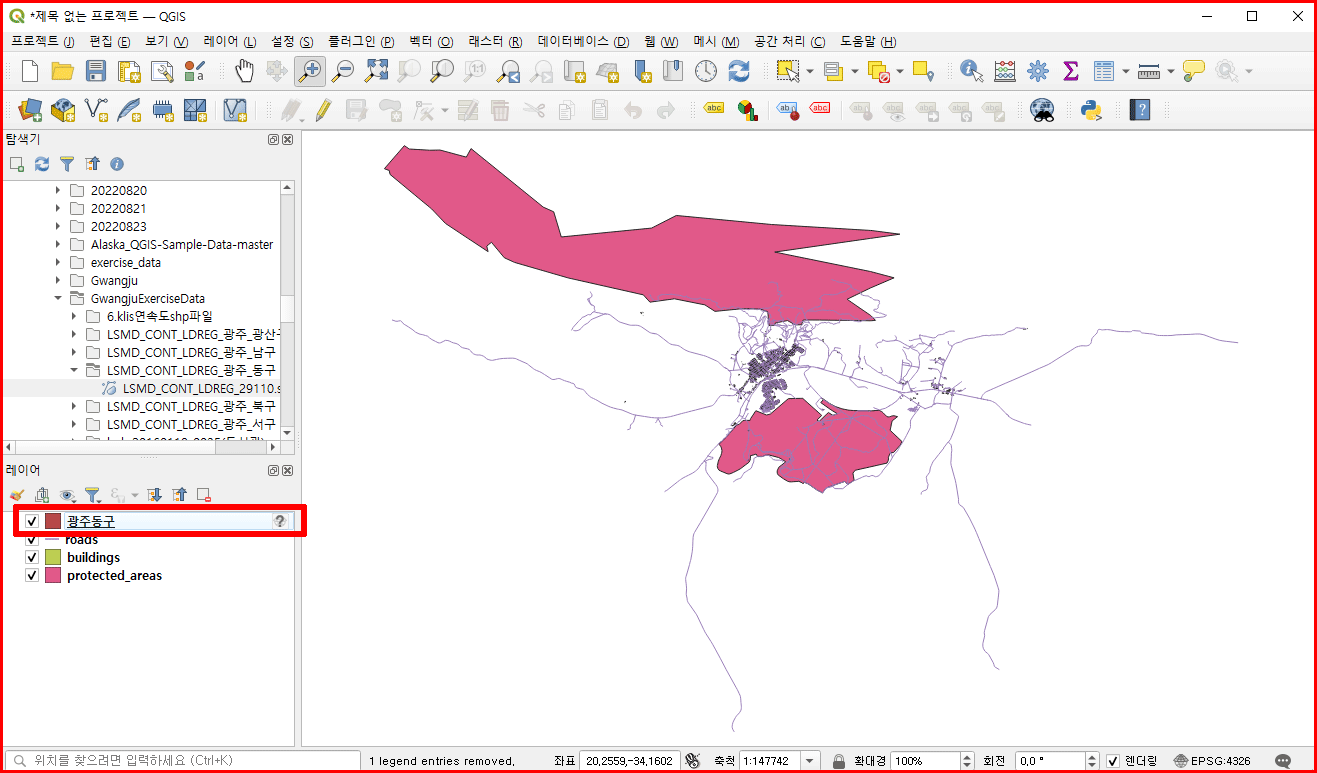Open the log messages speech bubble button
The height and width of the screenshot is (773, 1317).
click(x=1283, y=761)
